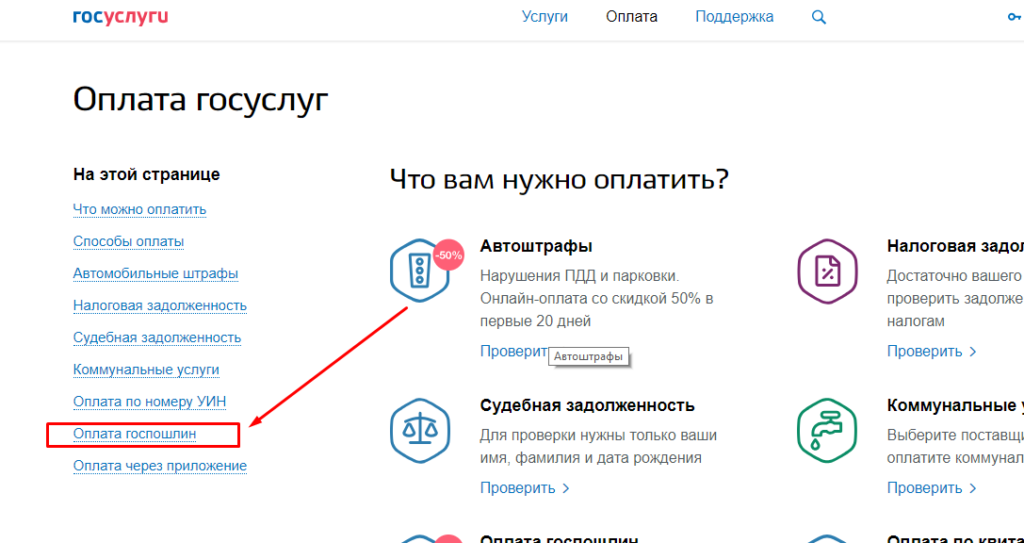Click the Налоговая задолженность percent icon
Screen dimensions: 1024x543
tap(826, 270)
